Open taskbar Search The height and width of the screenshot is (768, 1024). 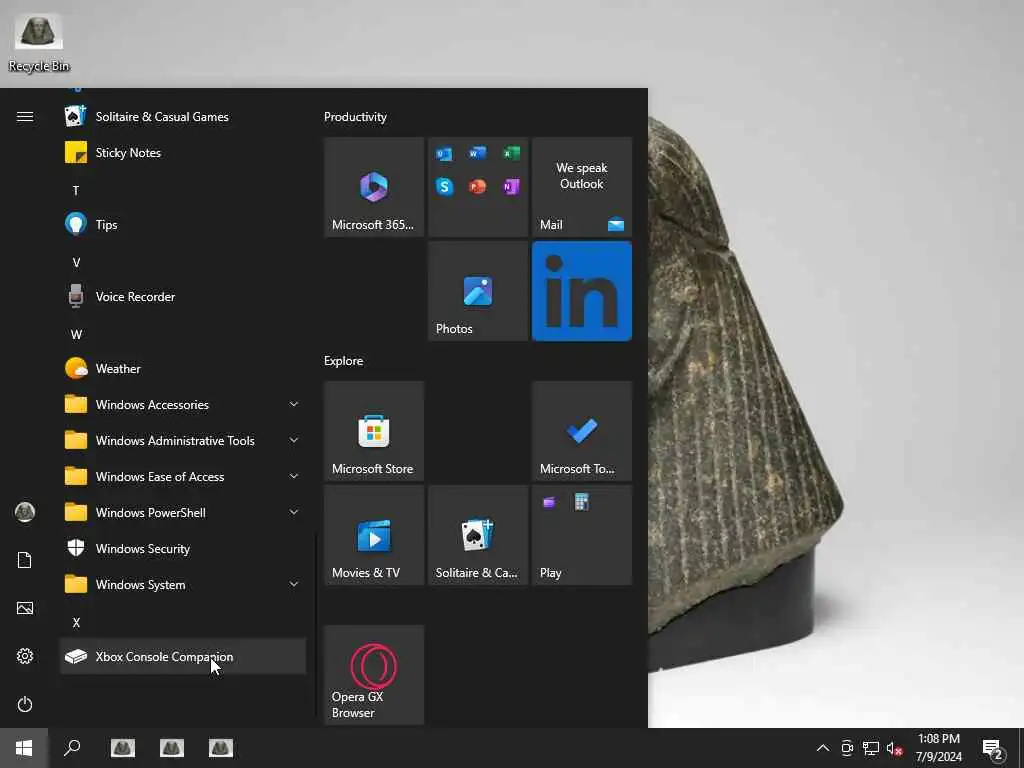tap(72, 748)
